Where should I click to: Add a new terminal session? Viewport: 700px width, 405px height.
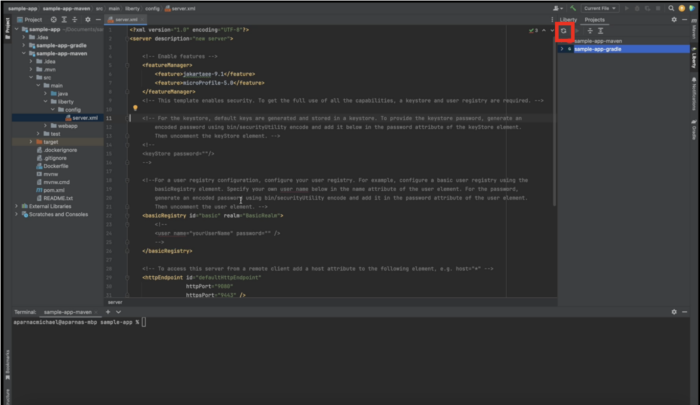pos(108,312)
